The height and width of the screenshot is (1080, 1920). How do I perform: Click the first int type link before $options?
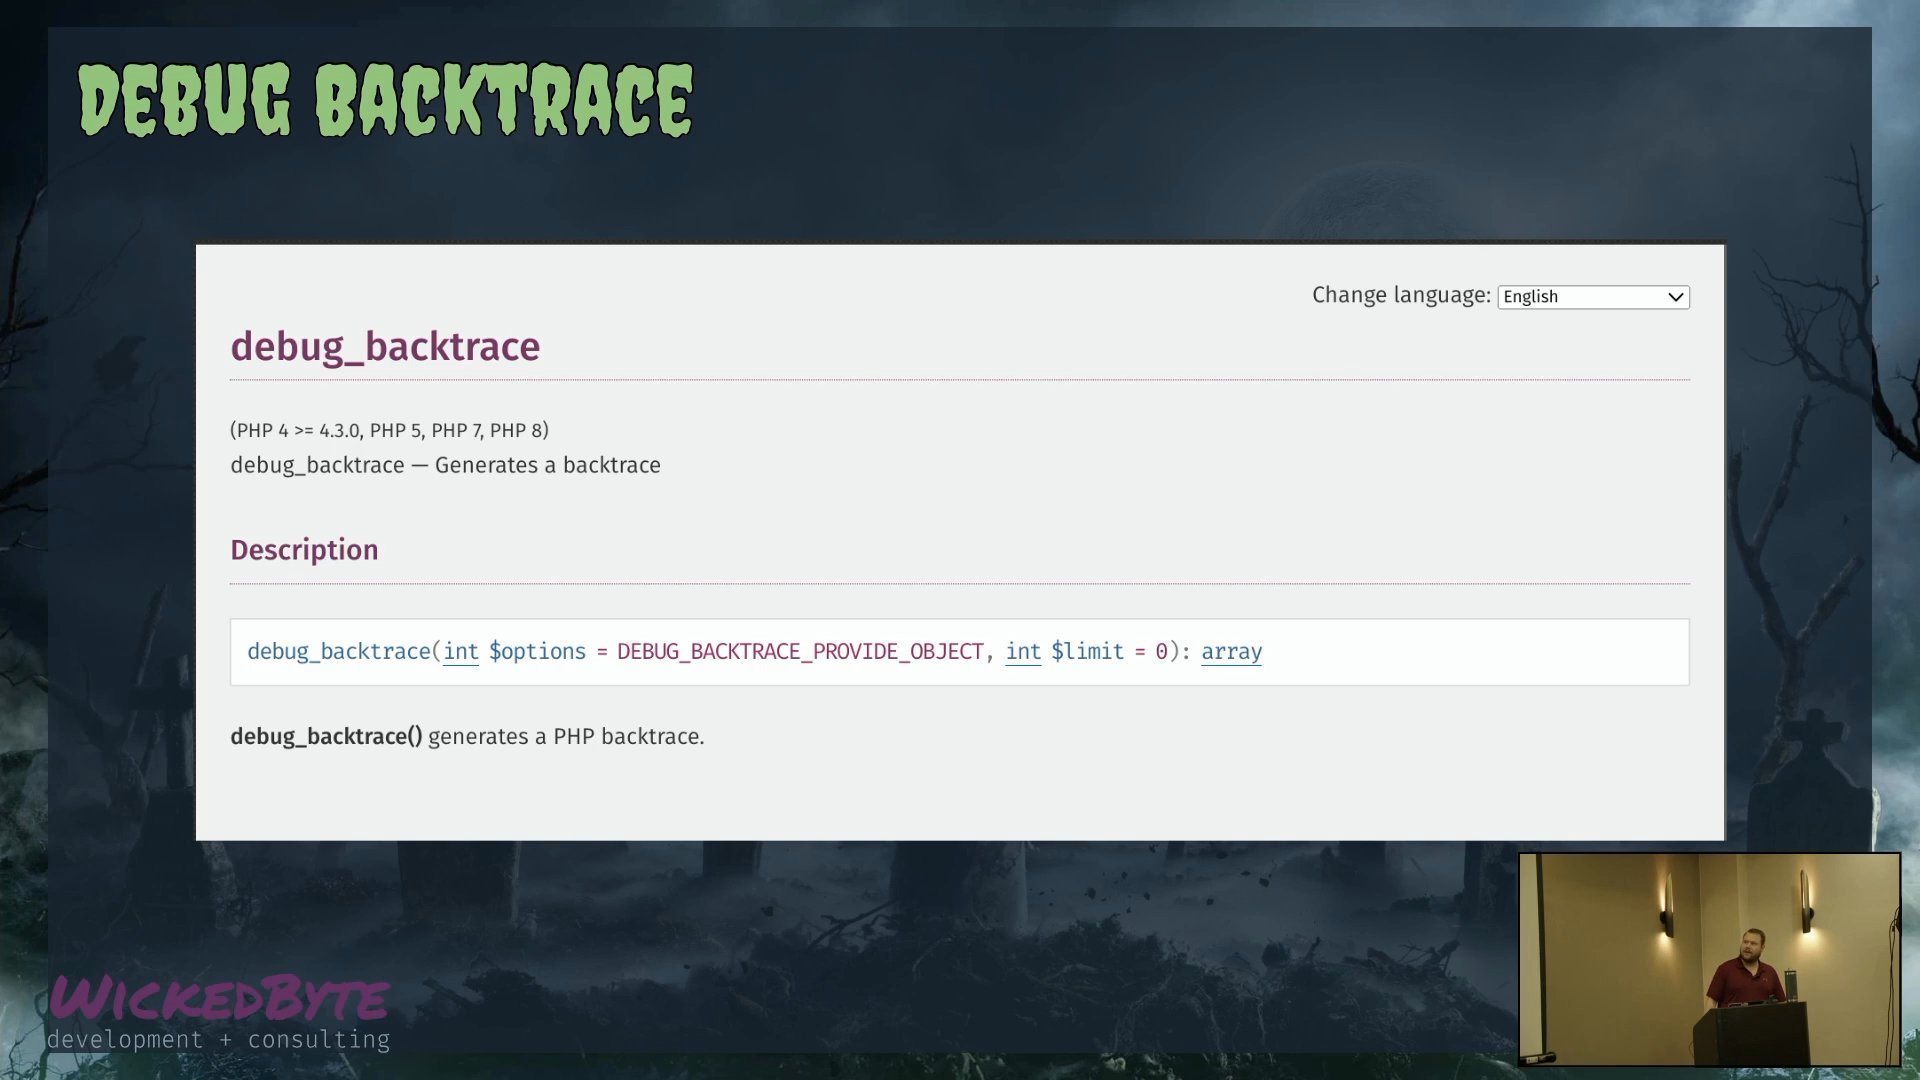[x=461, y=651]
